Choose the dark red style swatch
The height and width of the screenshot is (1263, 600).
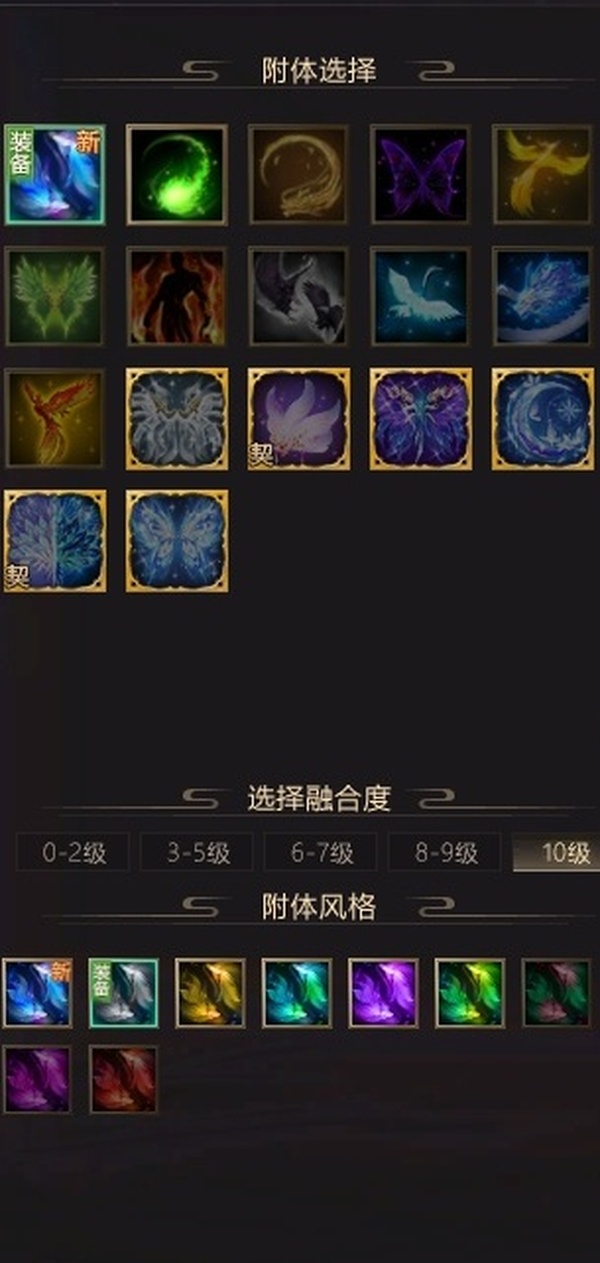[x=124, y=1080]
